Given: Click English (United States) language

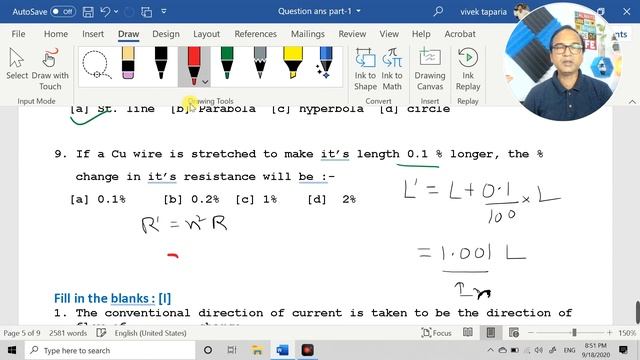Looking at the screenshot, I should [150, 333].
